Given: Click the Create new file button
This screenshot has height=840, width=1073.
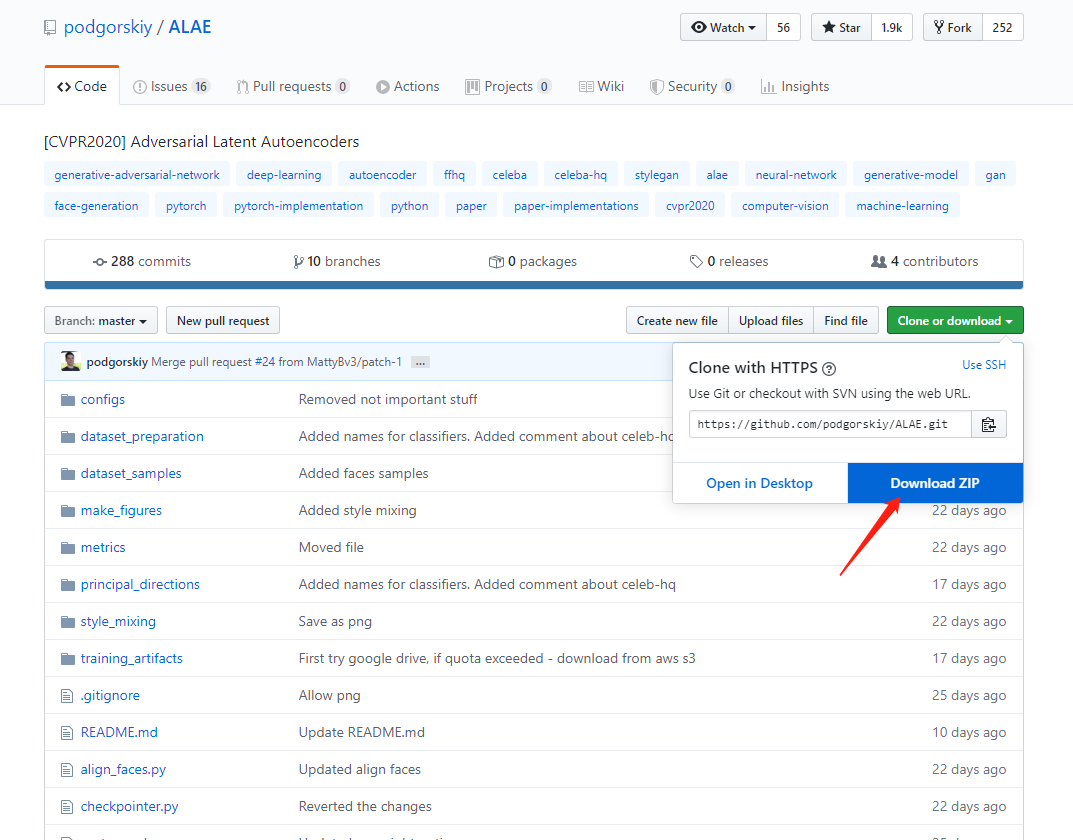Looking at the screenshot, I should click(677, 321).
